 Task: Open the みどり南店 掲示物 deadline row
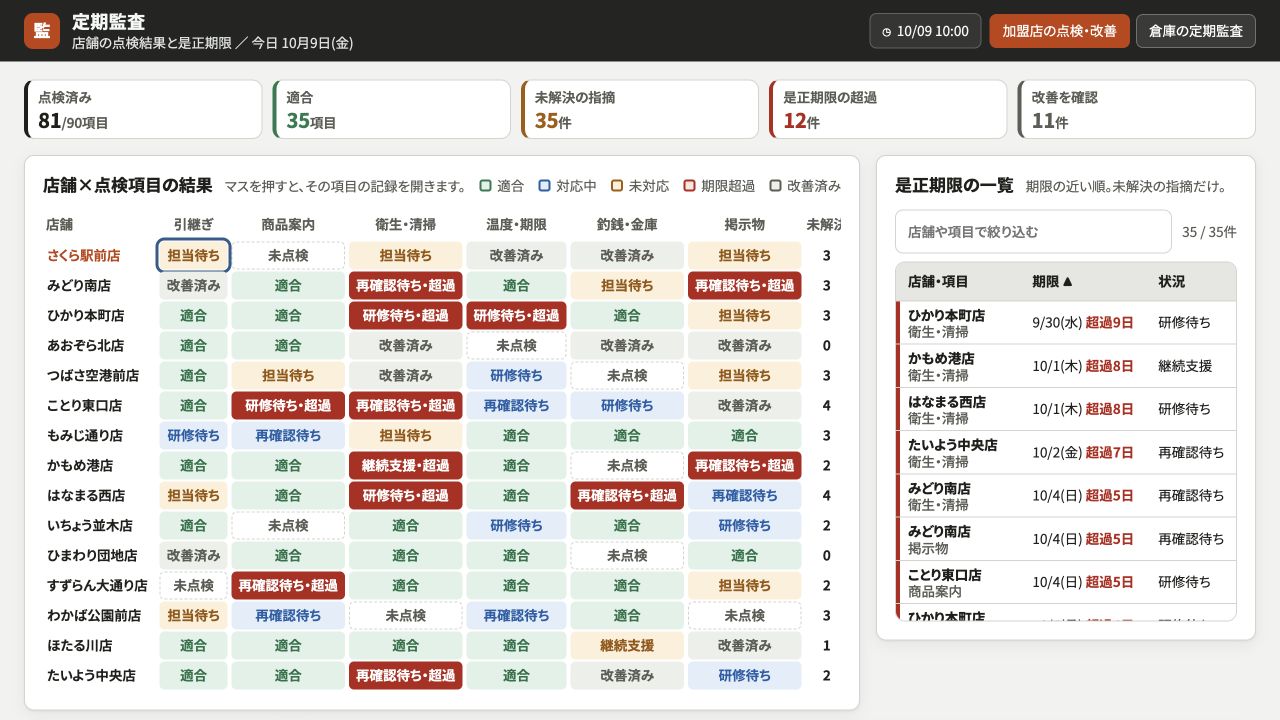[x=1066, y=539]
